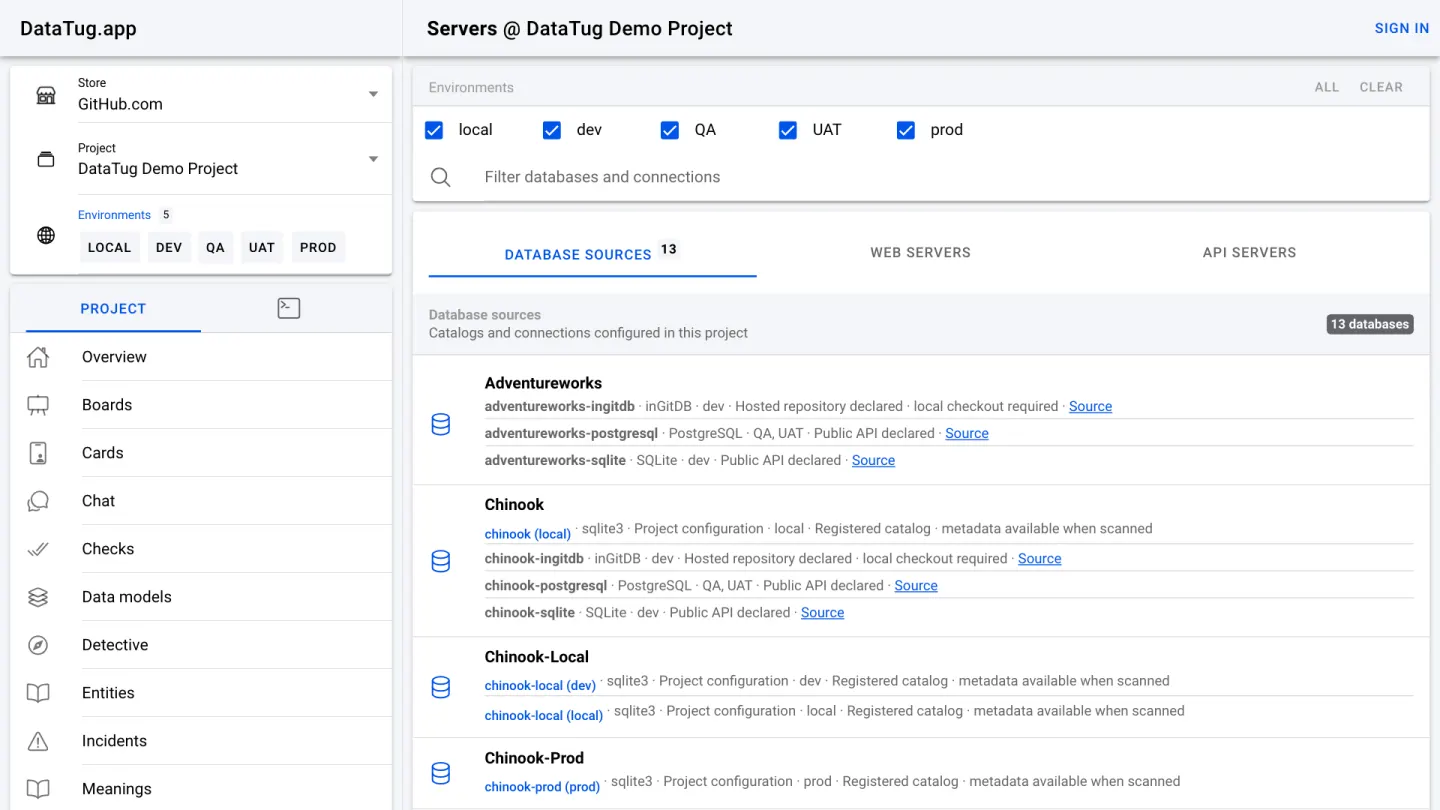Click the Entities book icon
Viewport: 1440px width, 810px height.
pos(38,693)
